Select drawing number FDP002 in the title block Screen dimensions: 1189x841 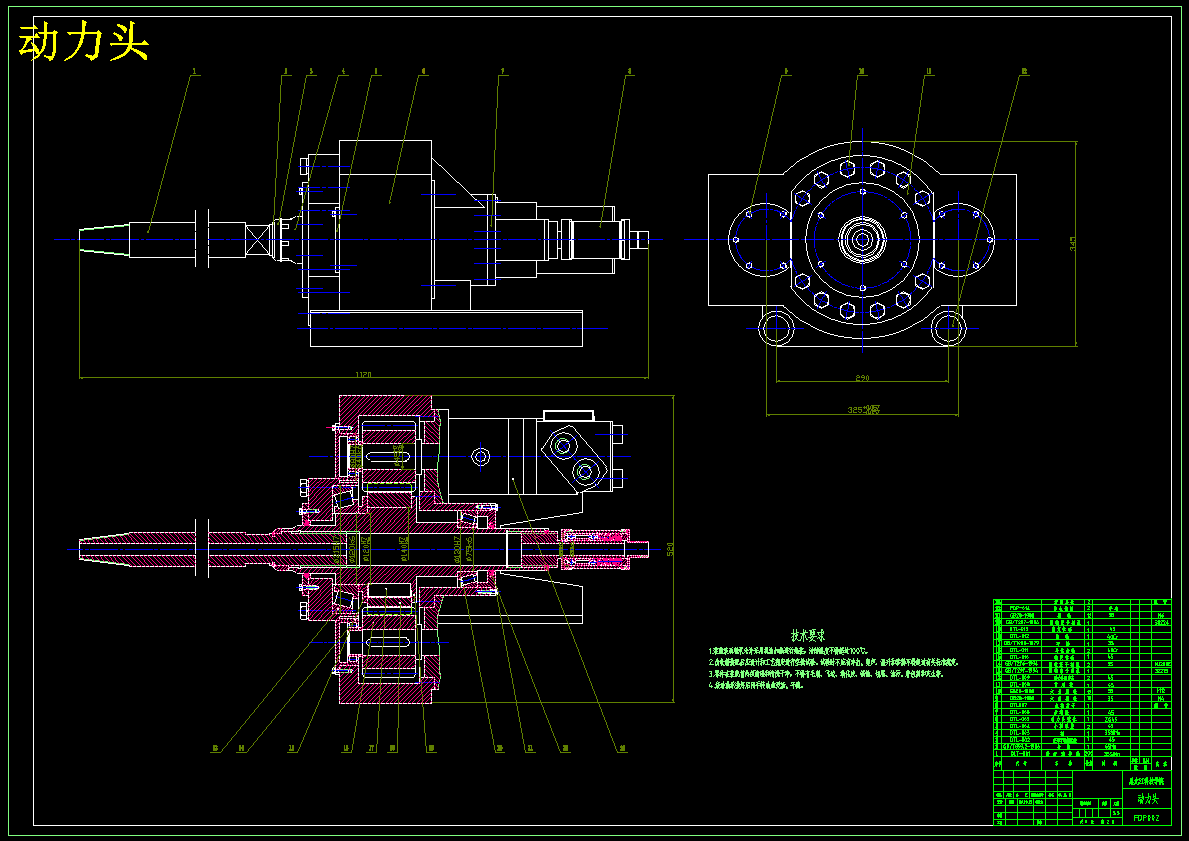tap(1146, 817)
